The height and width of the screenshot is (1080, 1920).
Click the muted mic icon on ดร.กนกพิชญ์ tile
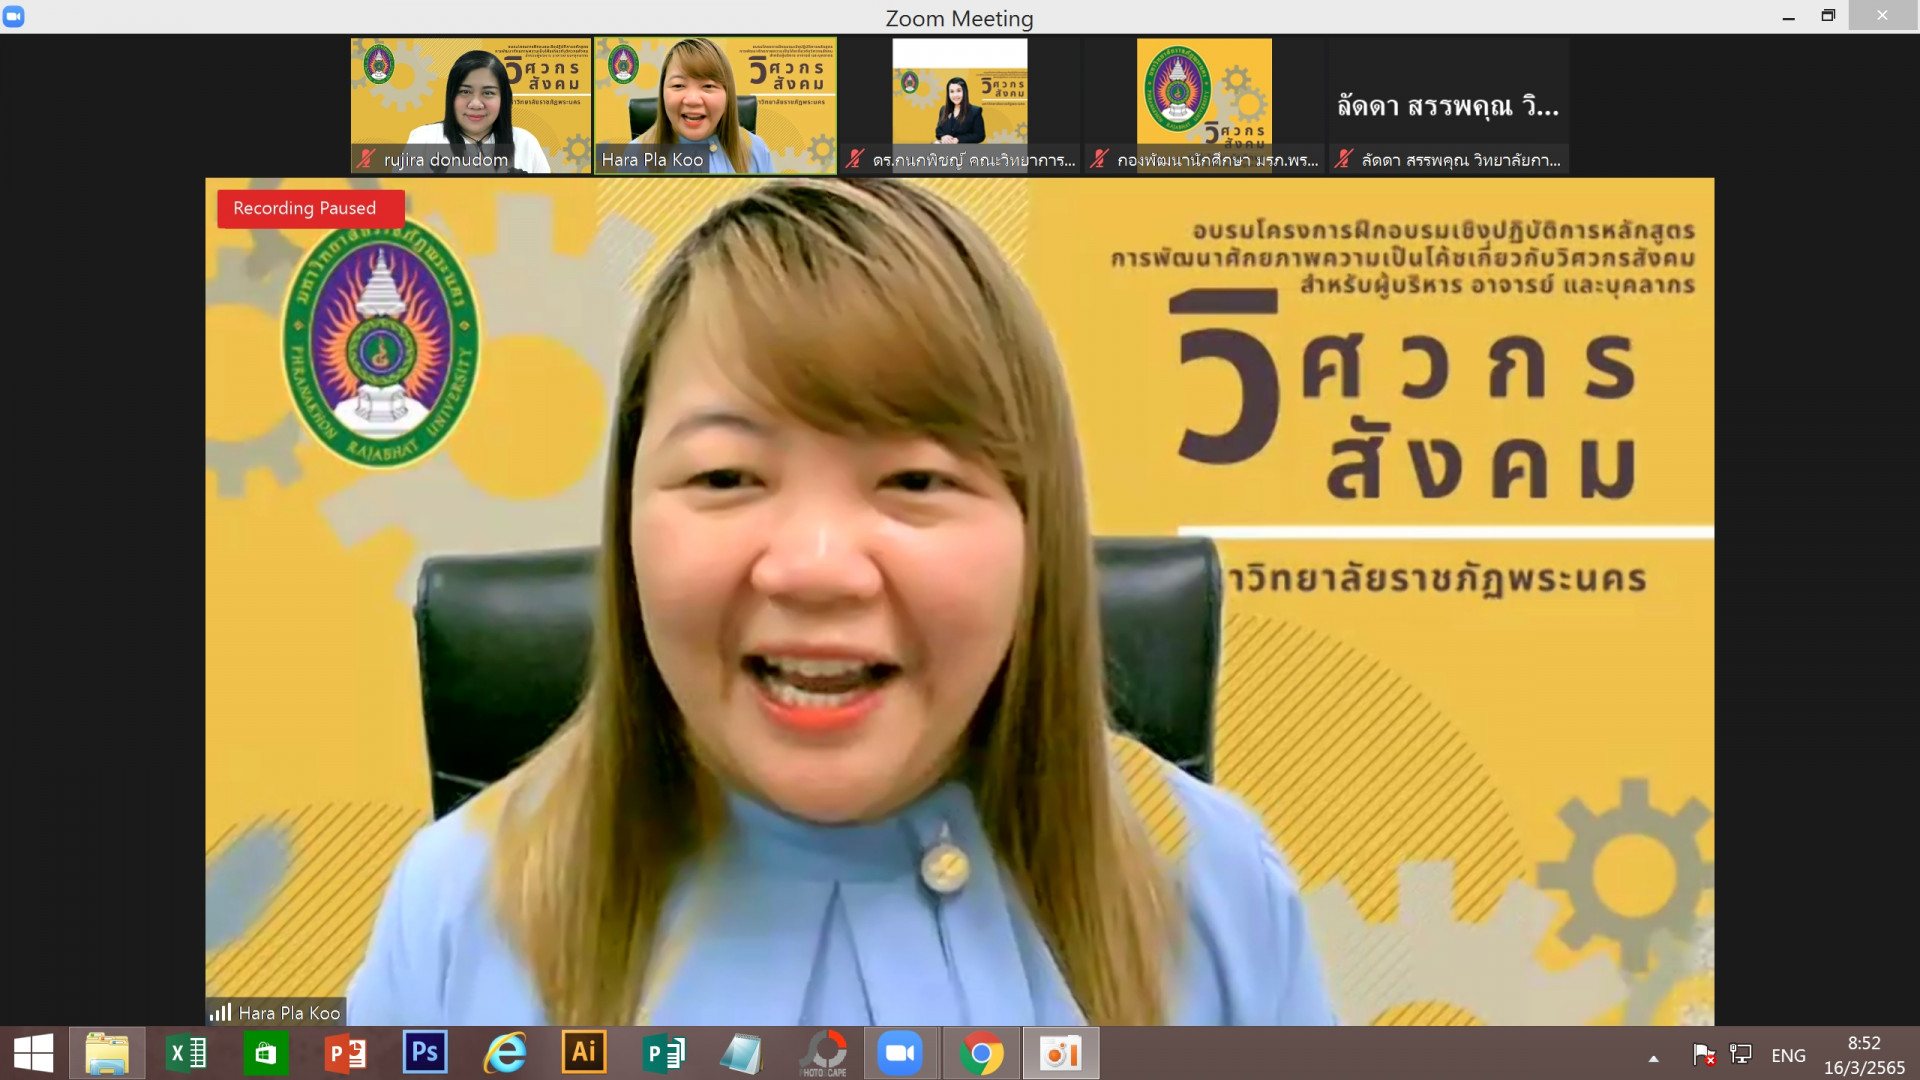(x=855, y=159)
